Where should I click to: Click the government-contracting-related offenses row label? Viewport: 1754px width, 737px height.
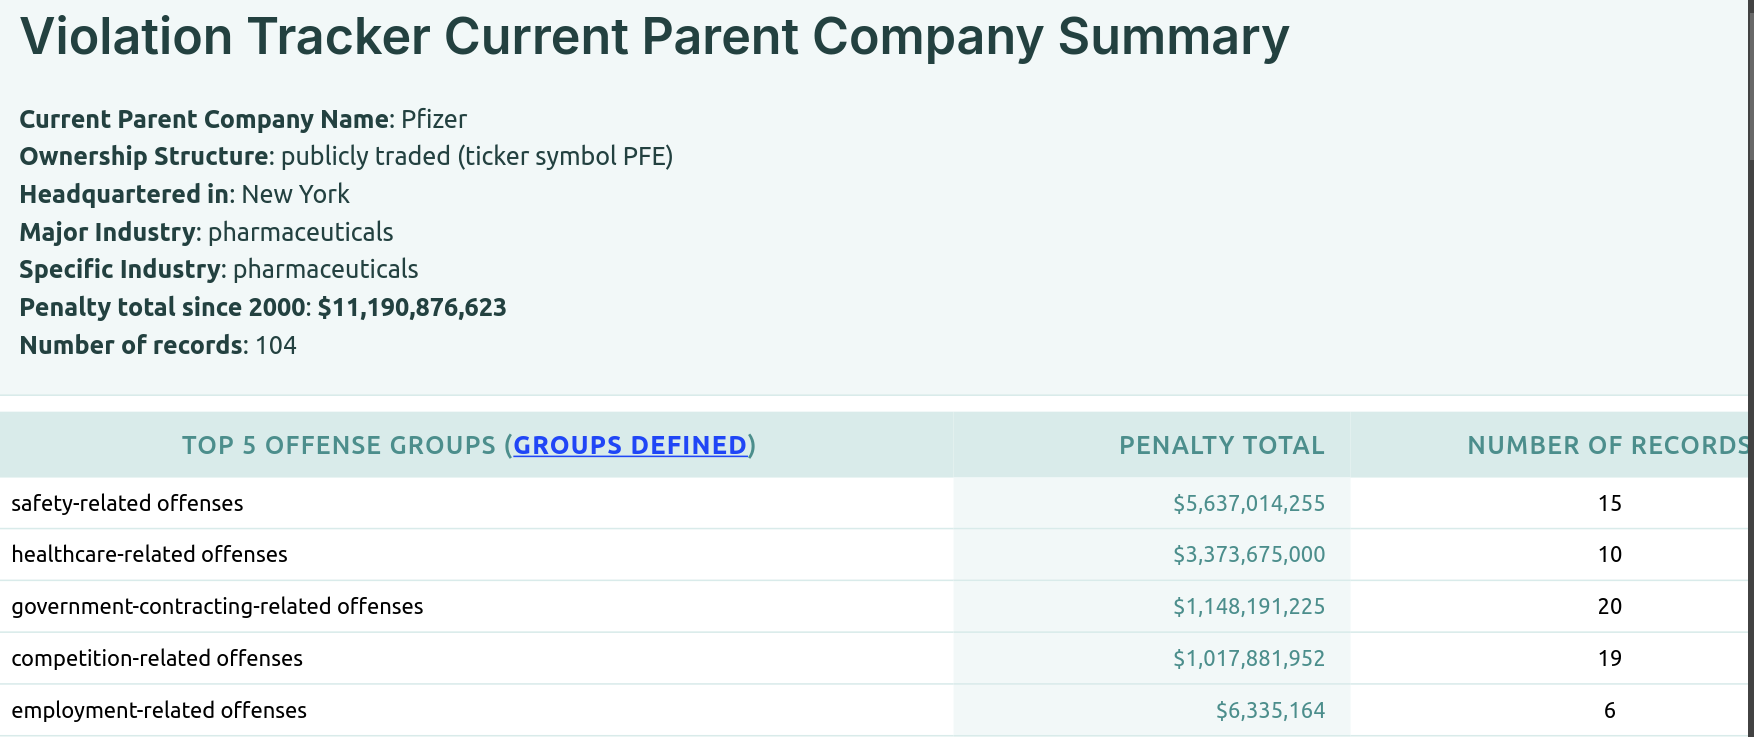[217, 606]
